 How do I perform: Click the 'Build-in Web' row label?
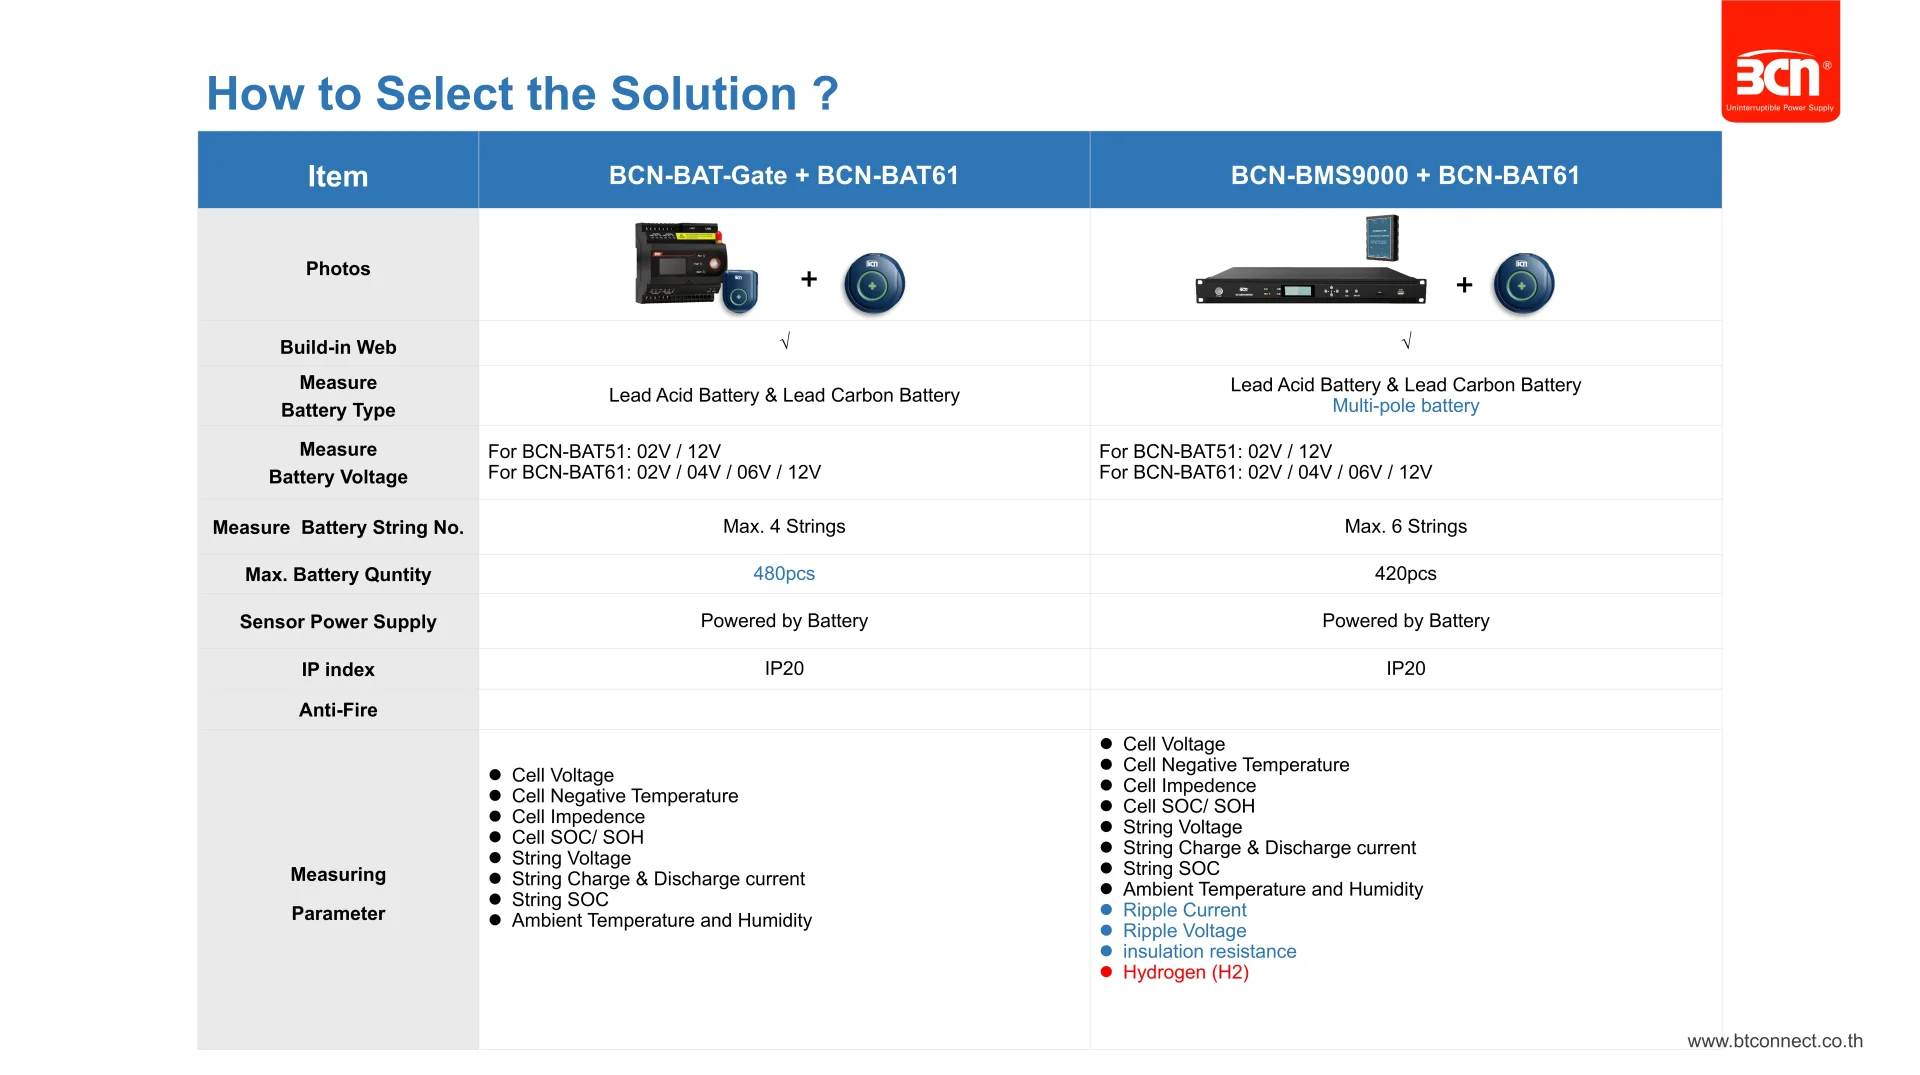338,347
